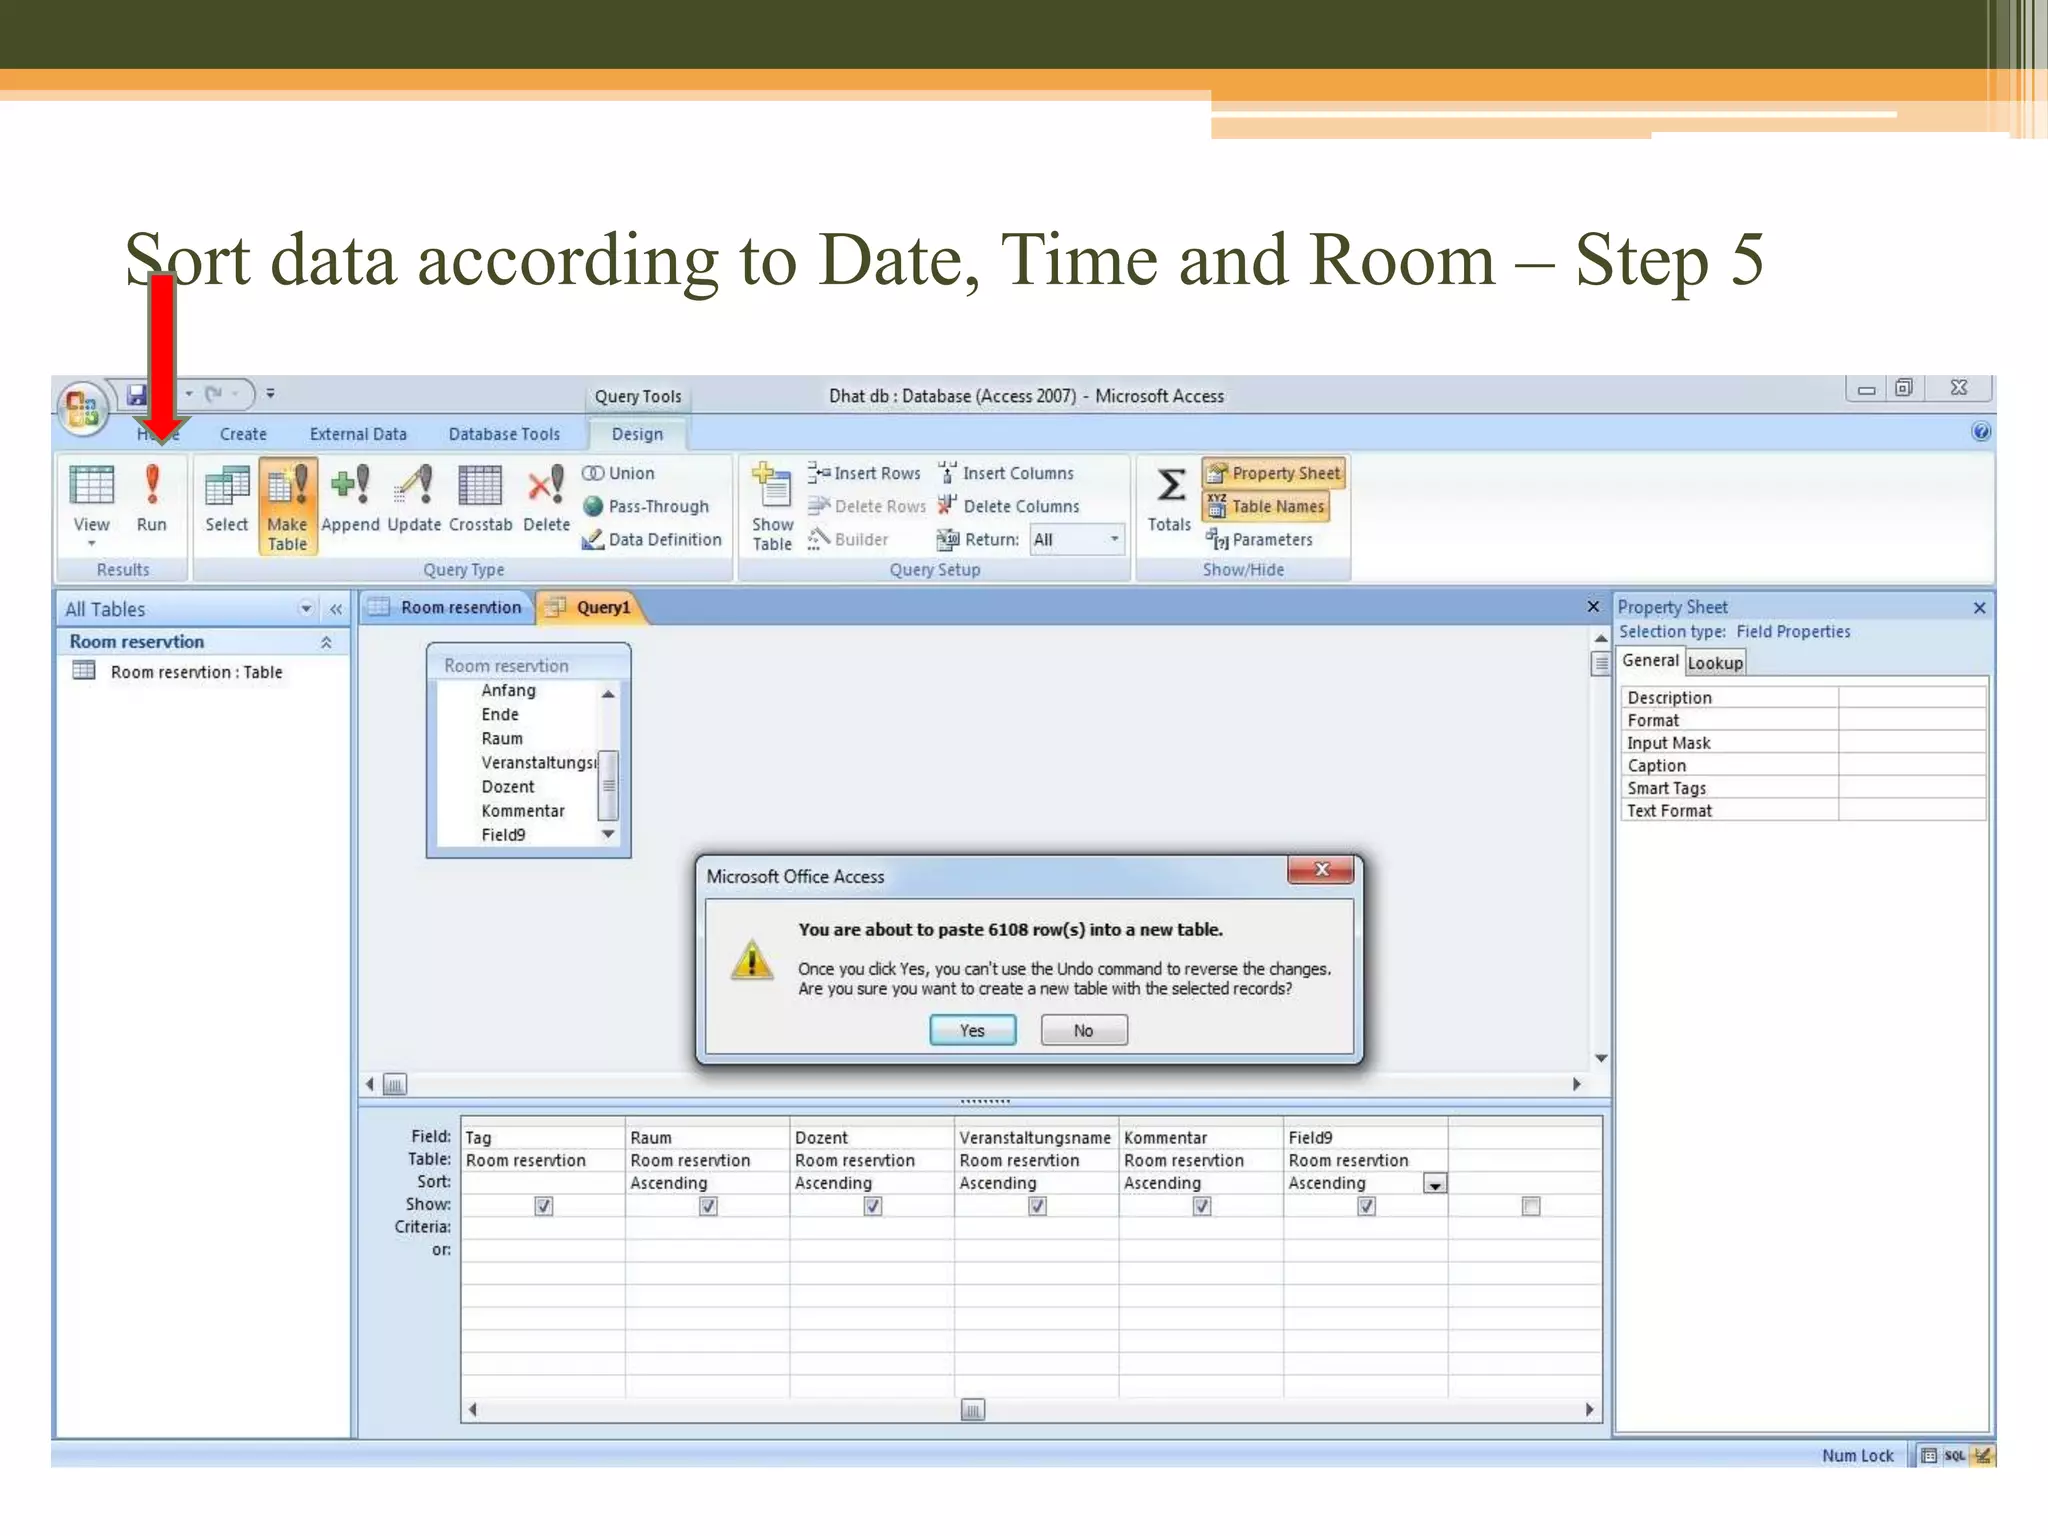Toggle Show checkbox for Raum column
Screen dimensions: 2048x1536
[708, 1206]
